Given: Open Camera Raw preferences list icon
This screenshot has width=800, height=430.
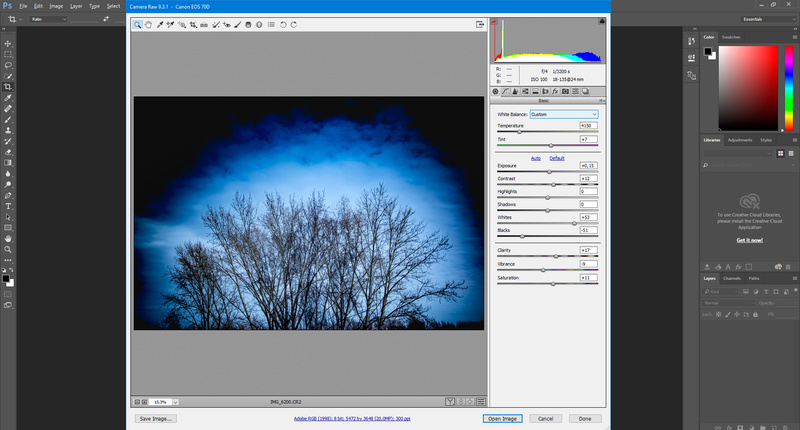Looking at the screenshot, I should pyautogui.click(x=271, y=23).
